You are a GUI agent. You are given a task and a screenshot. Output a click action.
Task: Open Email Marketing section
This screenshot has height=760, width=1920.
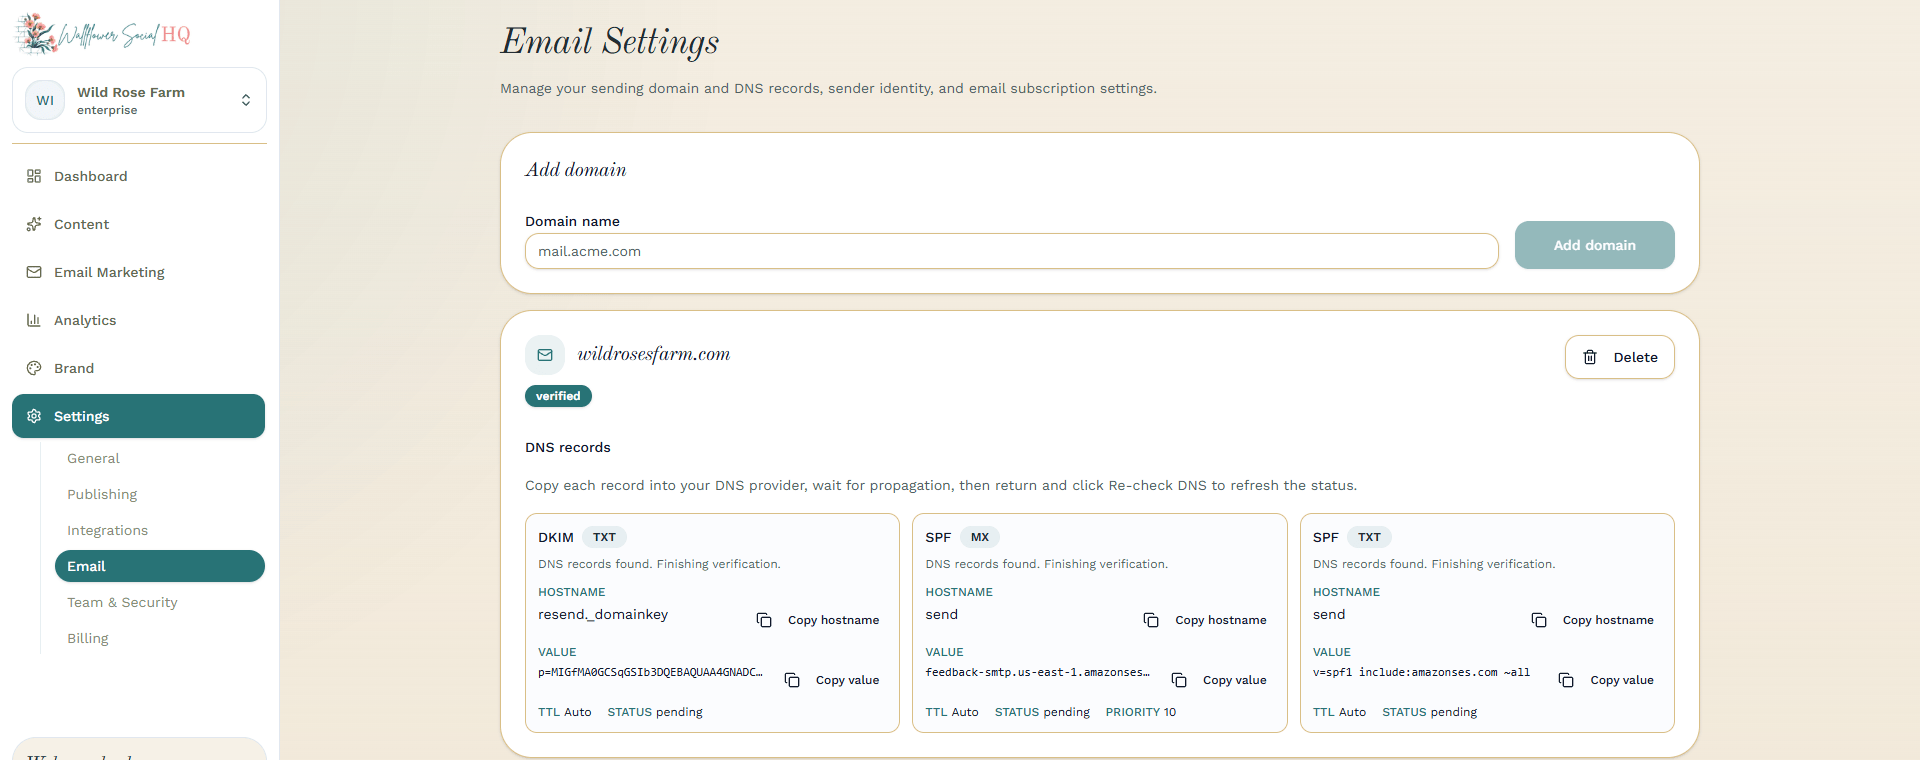139,272
